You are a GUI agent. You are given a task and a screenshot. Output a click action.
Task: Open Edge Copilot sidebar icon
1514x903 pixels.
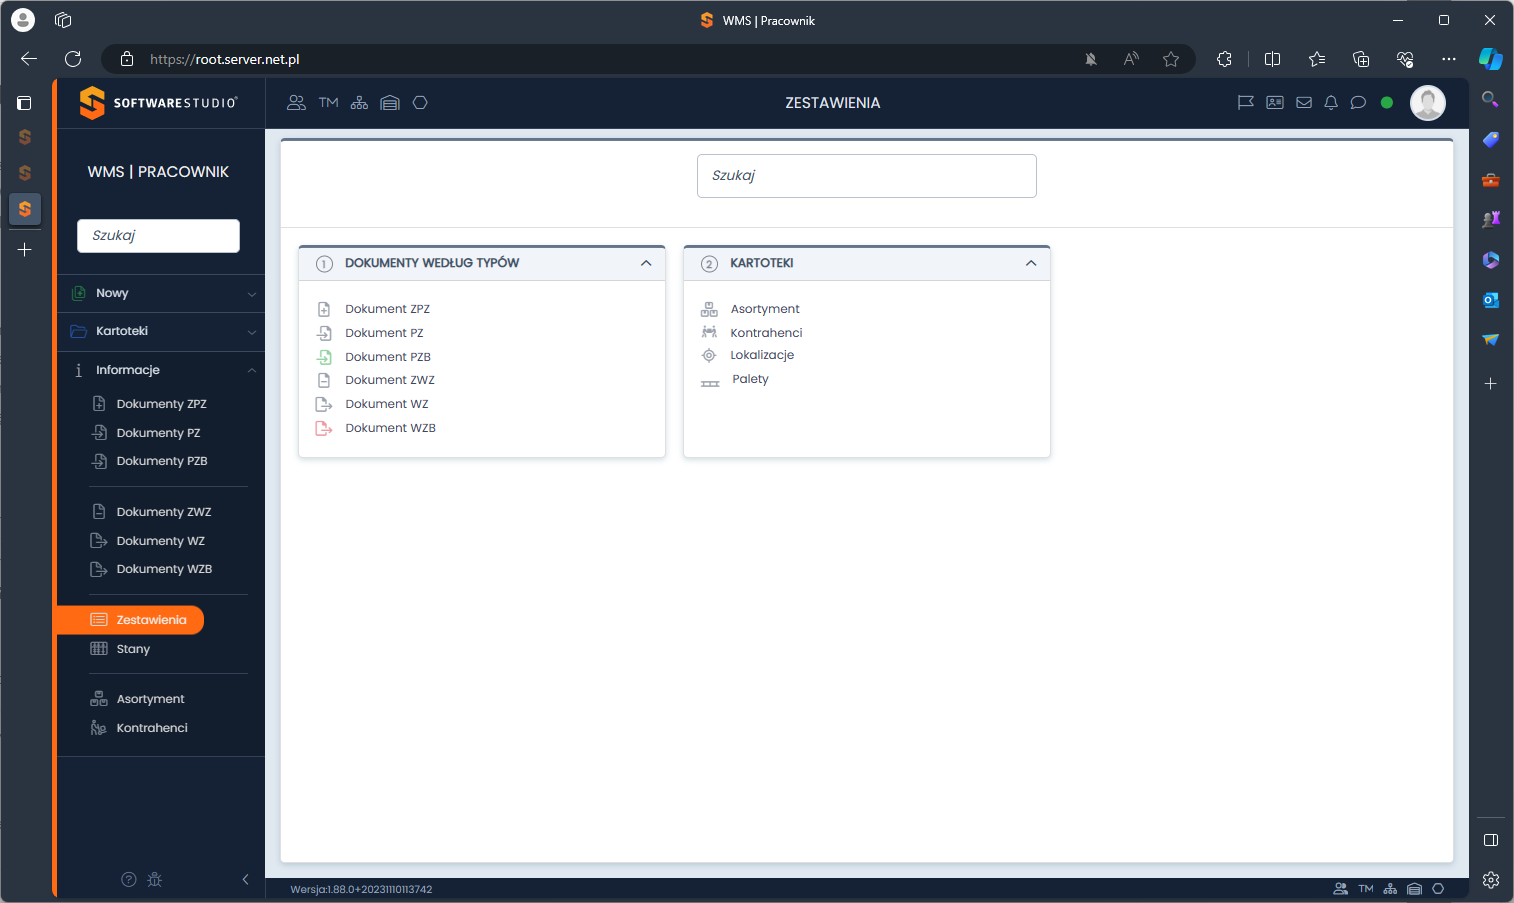pos(1490,59)
